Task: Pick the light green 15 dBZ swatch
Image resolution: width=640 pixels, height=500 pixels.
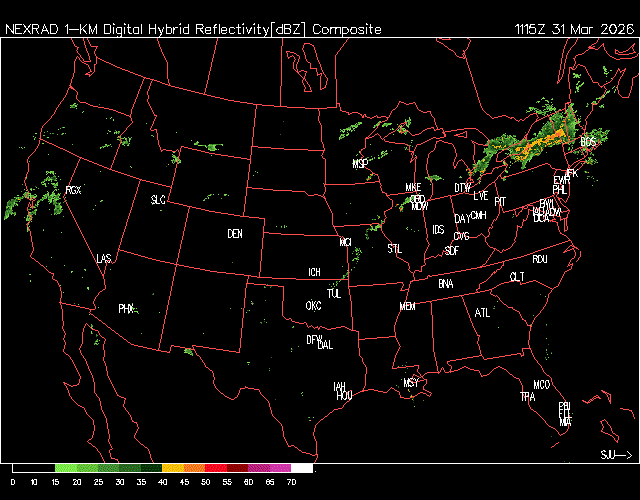Action: tap(65, 468)
